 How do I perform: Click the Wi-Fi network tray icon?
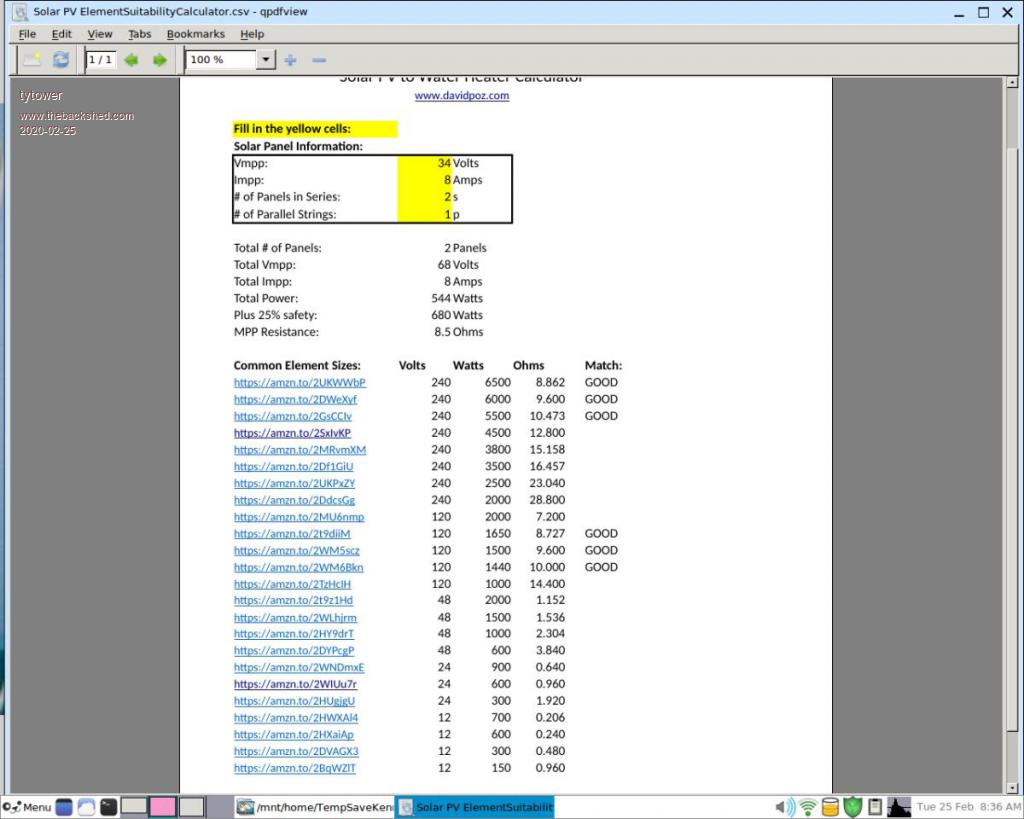(x=808, y=807)
